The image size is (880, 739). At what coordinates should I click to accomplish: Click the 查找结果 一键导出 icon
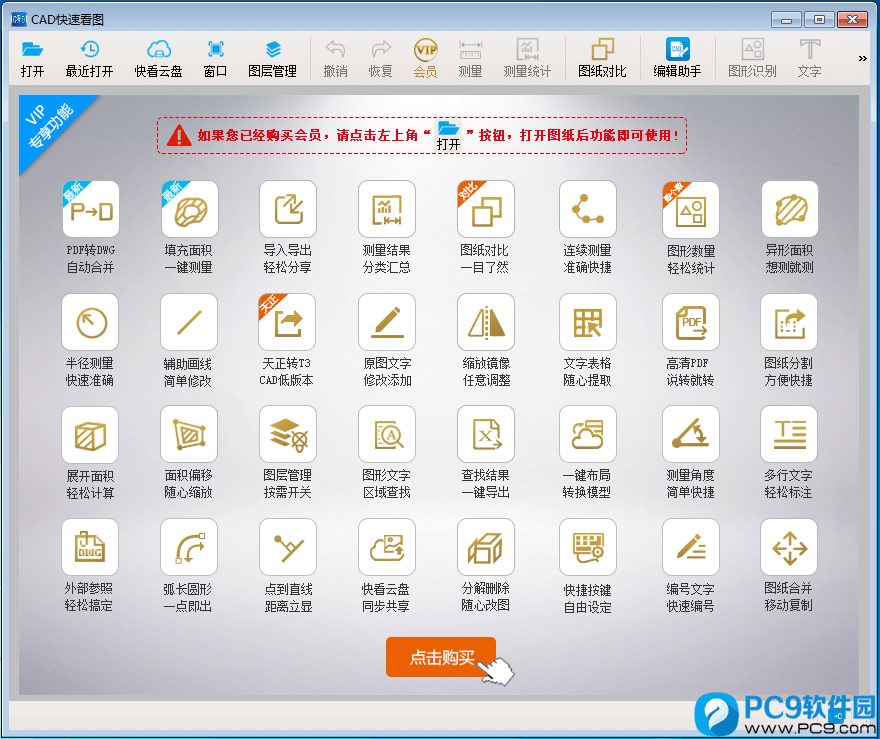pyautogui.click(x=486, y=435)
